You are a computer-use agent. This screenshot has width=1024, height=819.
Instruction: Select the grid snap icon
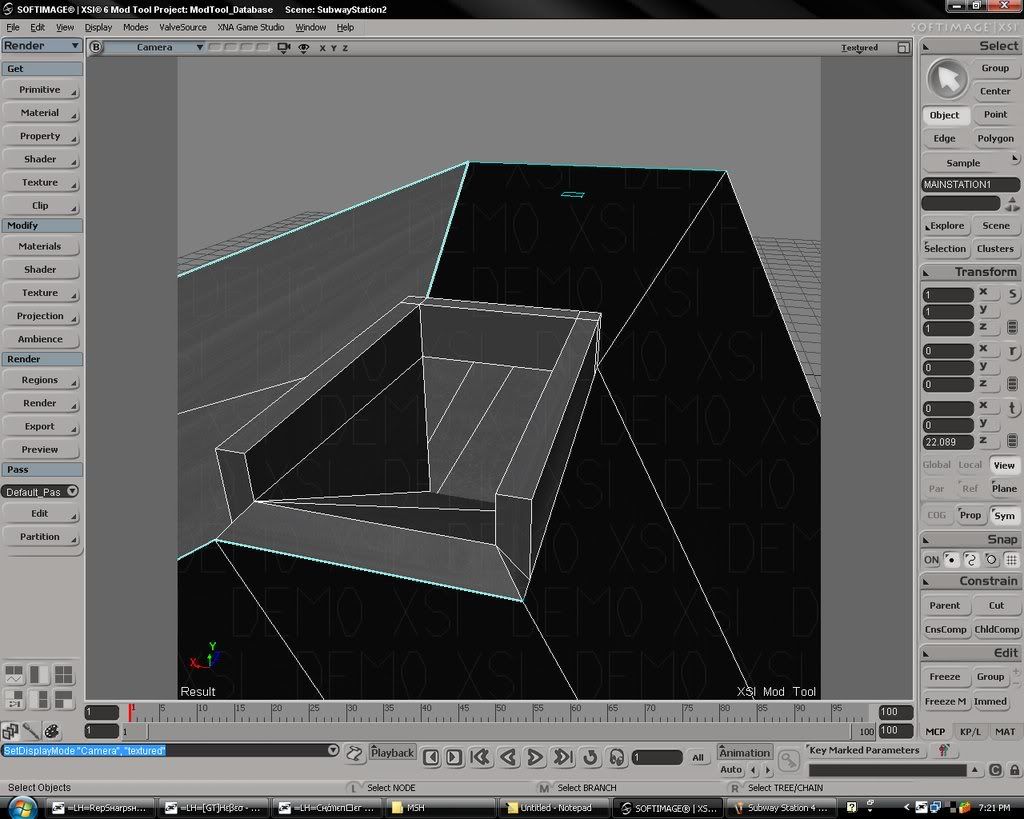pos(1011,560)
